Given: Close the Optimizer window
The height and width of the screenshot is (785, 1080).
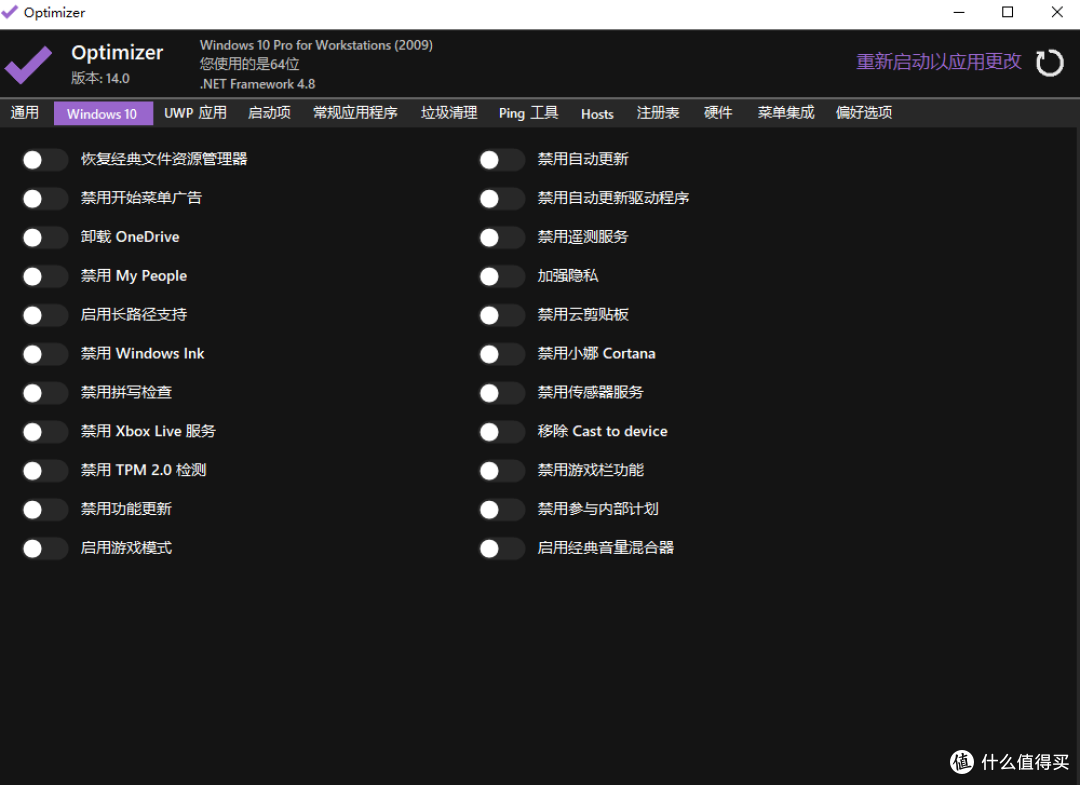Looking at the screenshot, I should (1057, 12).
